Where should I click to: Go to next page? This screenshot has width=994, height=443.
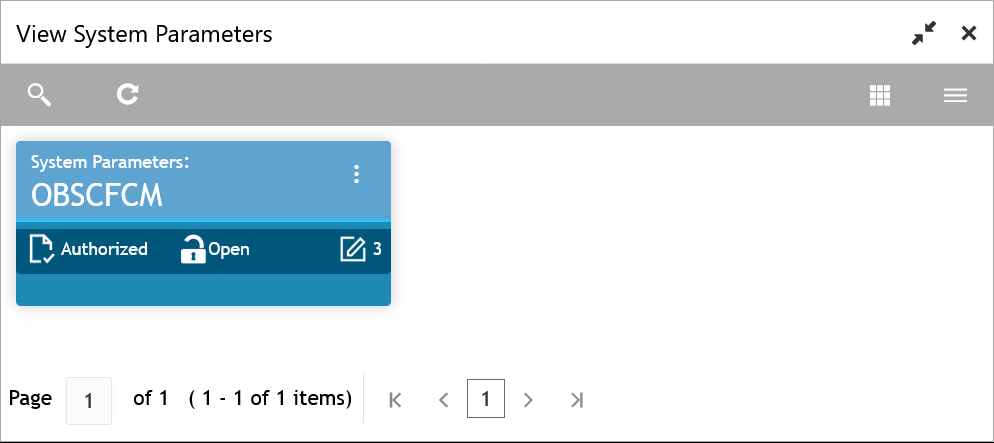(527, 400)
